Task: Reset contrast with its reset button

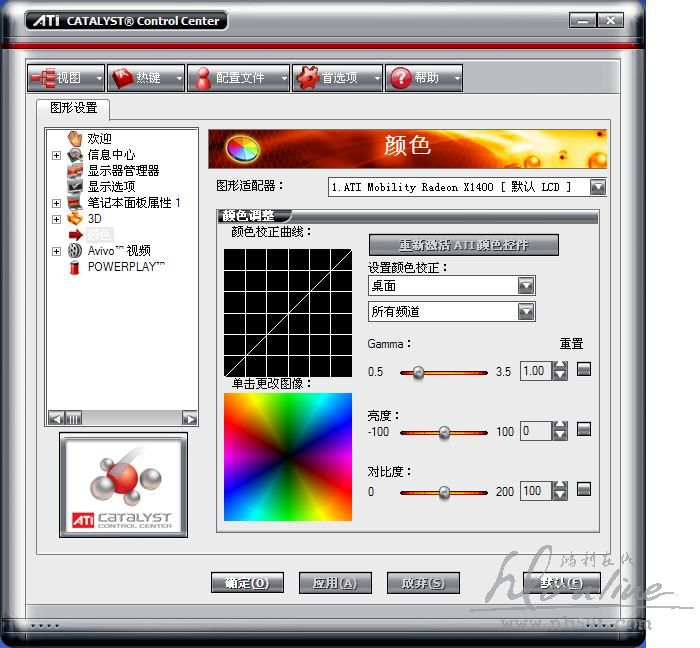Action: 584,489
